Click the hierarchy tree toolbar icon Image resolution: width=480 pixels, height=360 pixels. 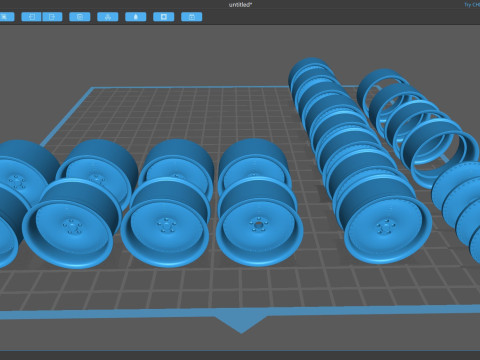108,17
